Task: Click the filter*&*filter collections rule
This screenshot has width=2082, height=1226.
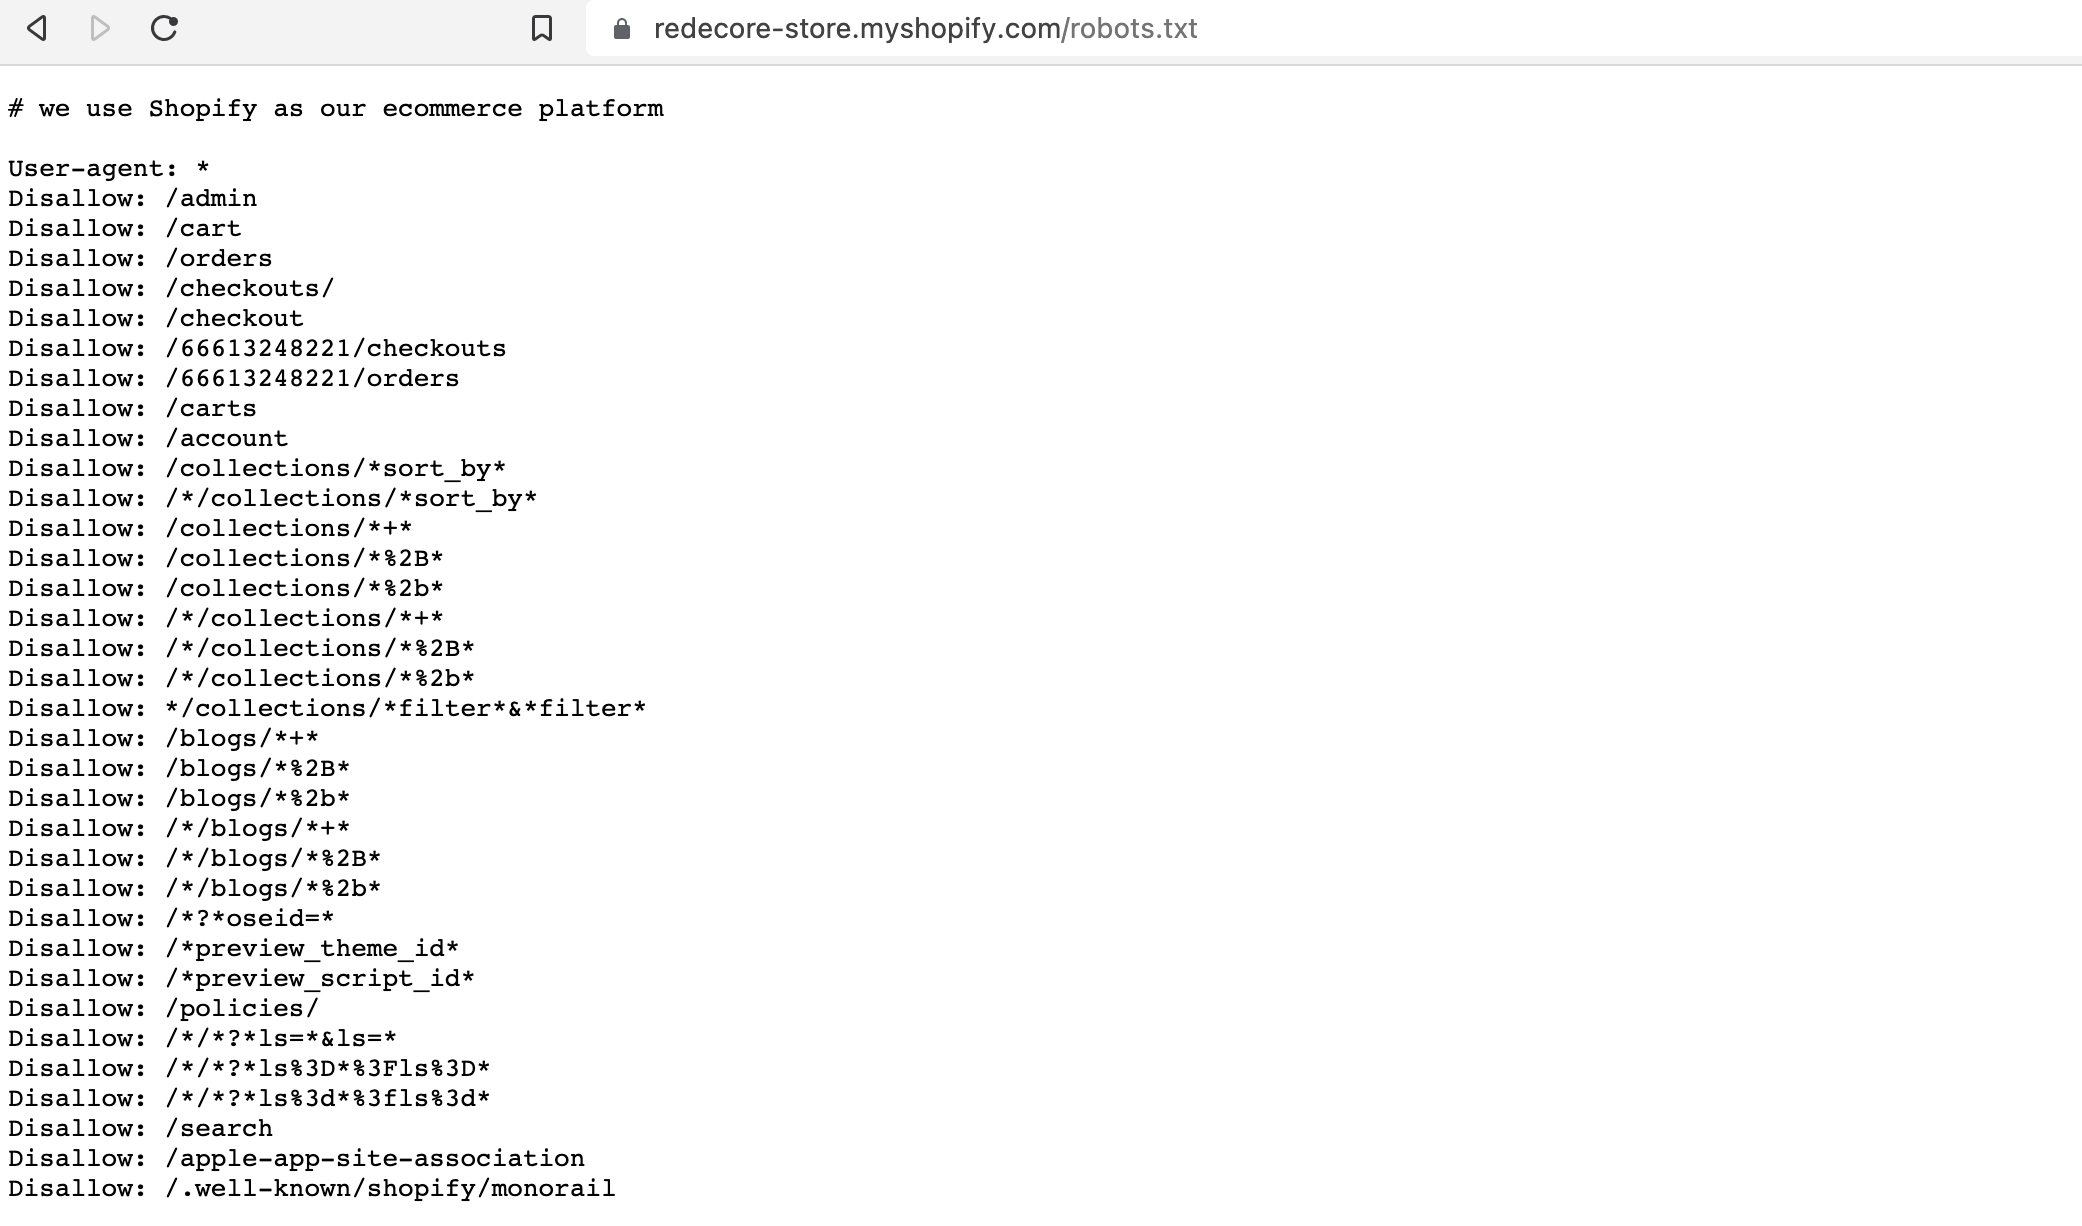Action: click(x=327, y=708)
